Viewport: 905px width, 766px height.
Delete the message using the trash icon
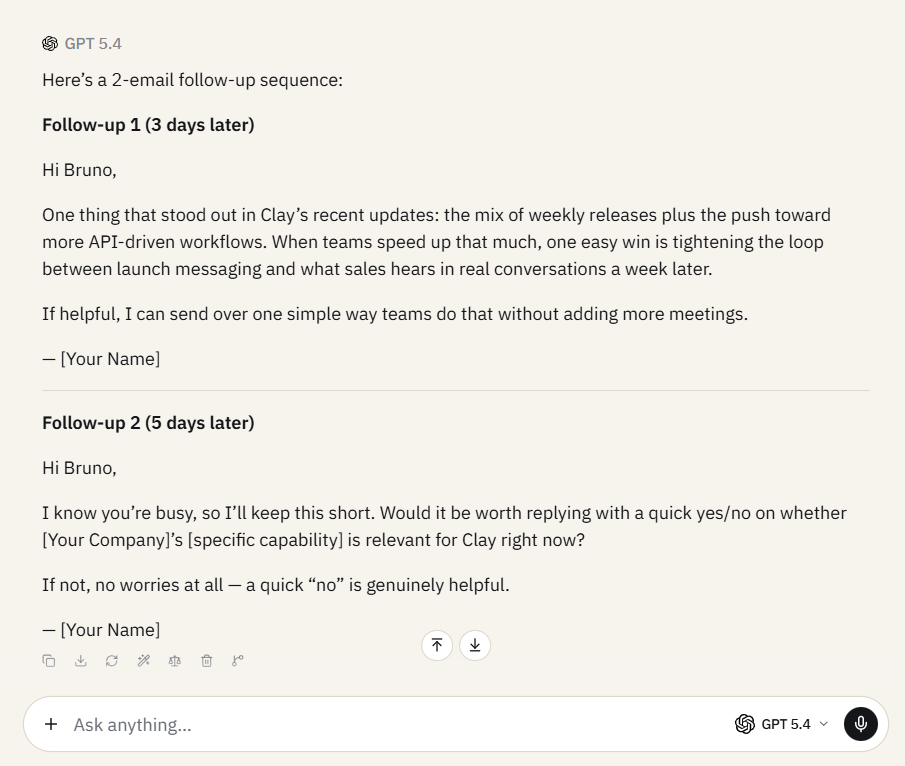[x=207, y=660]
